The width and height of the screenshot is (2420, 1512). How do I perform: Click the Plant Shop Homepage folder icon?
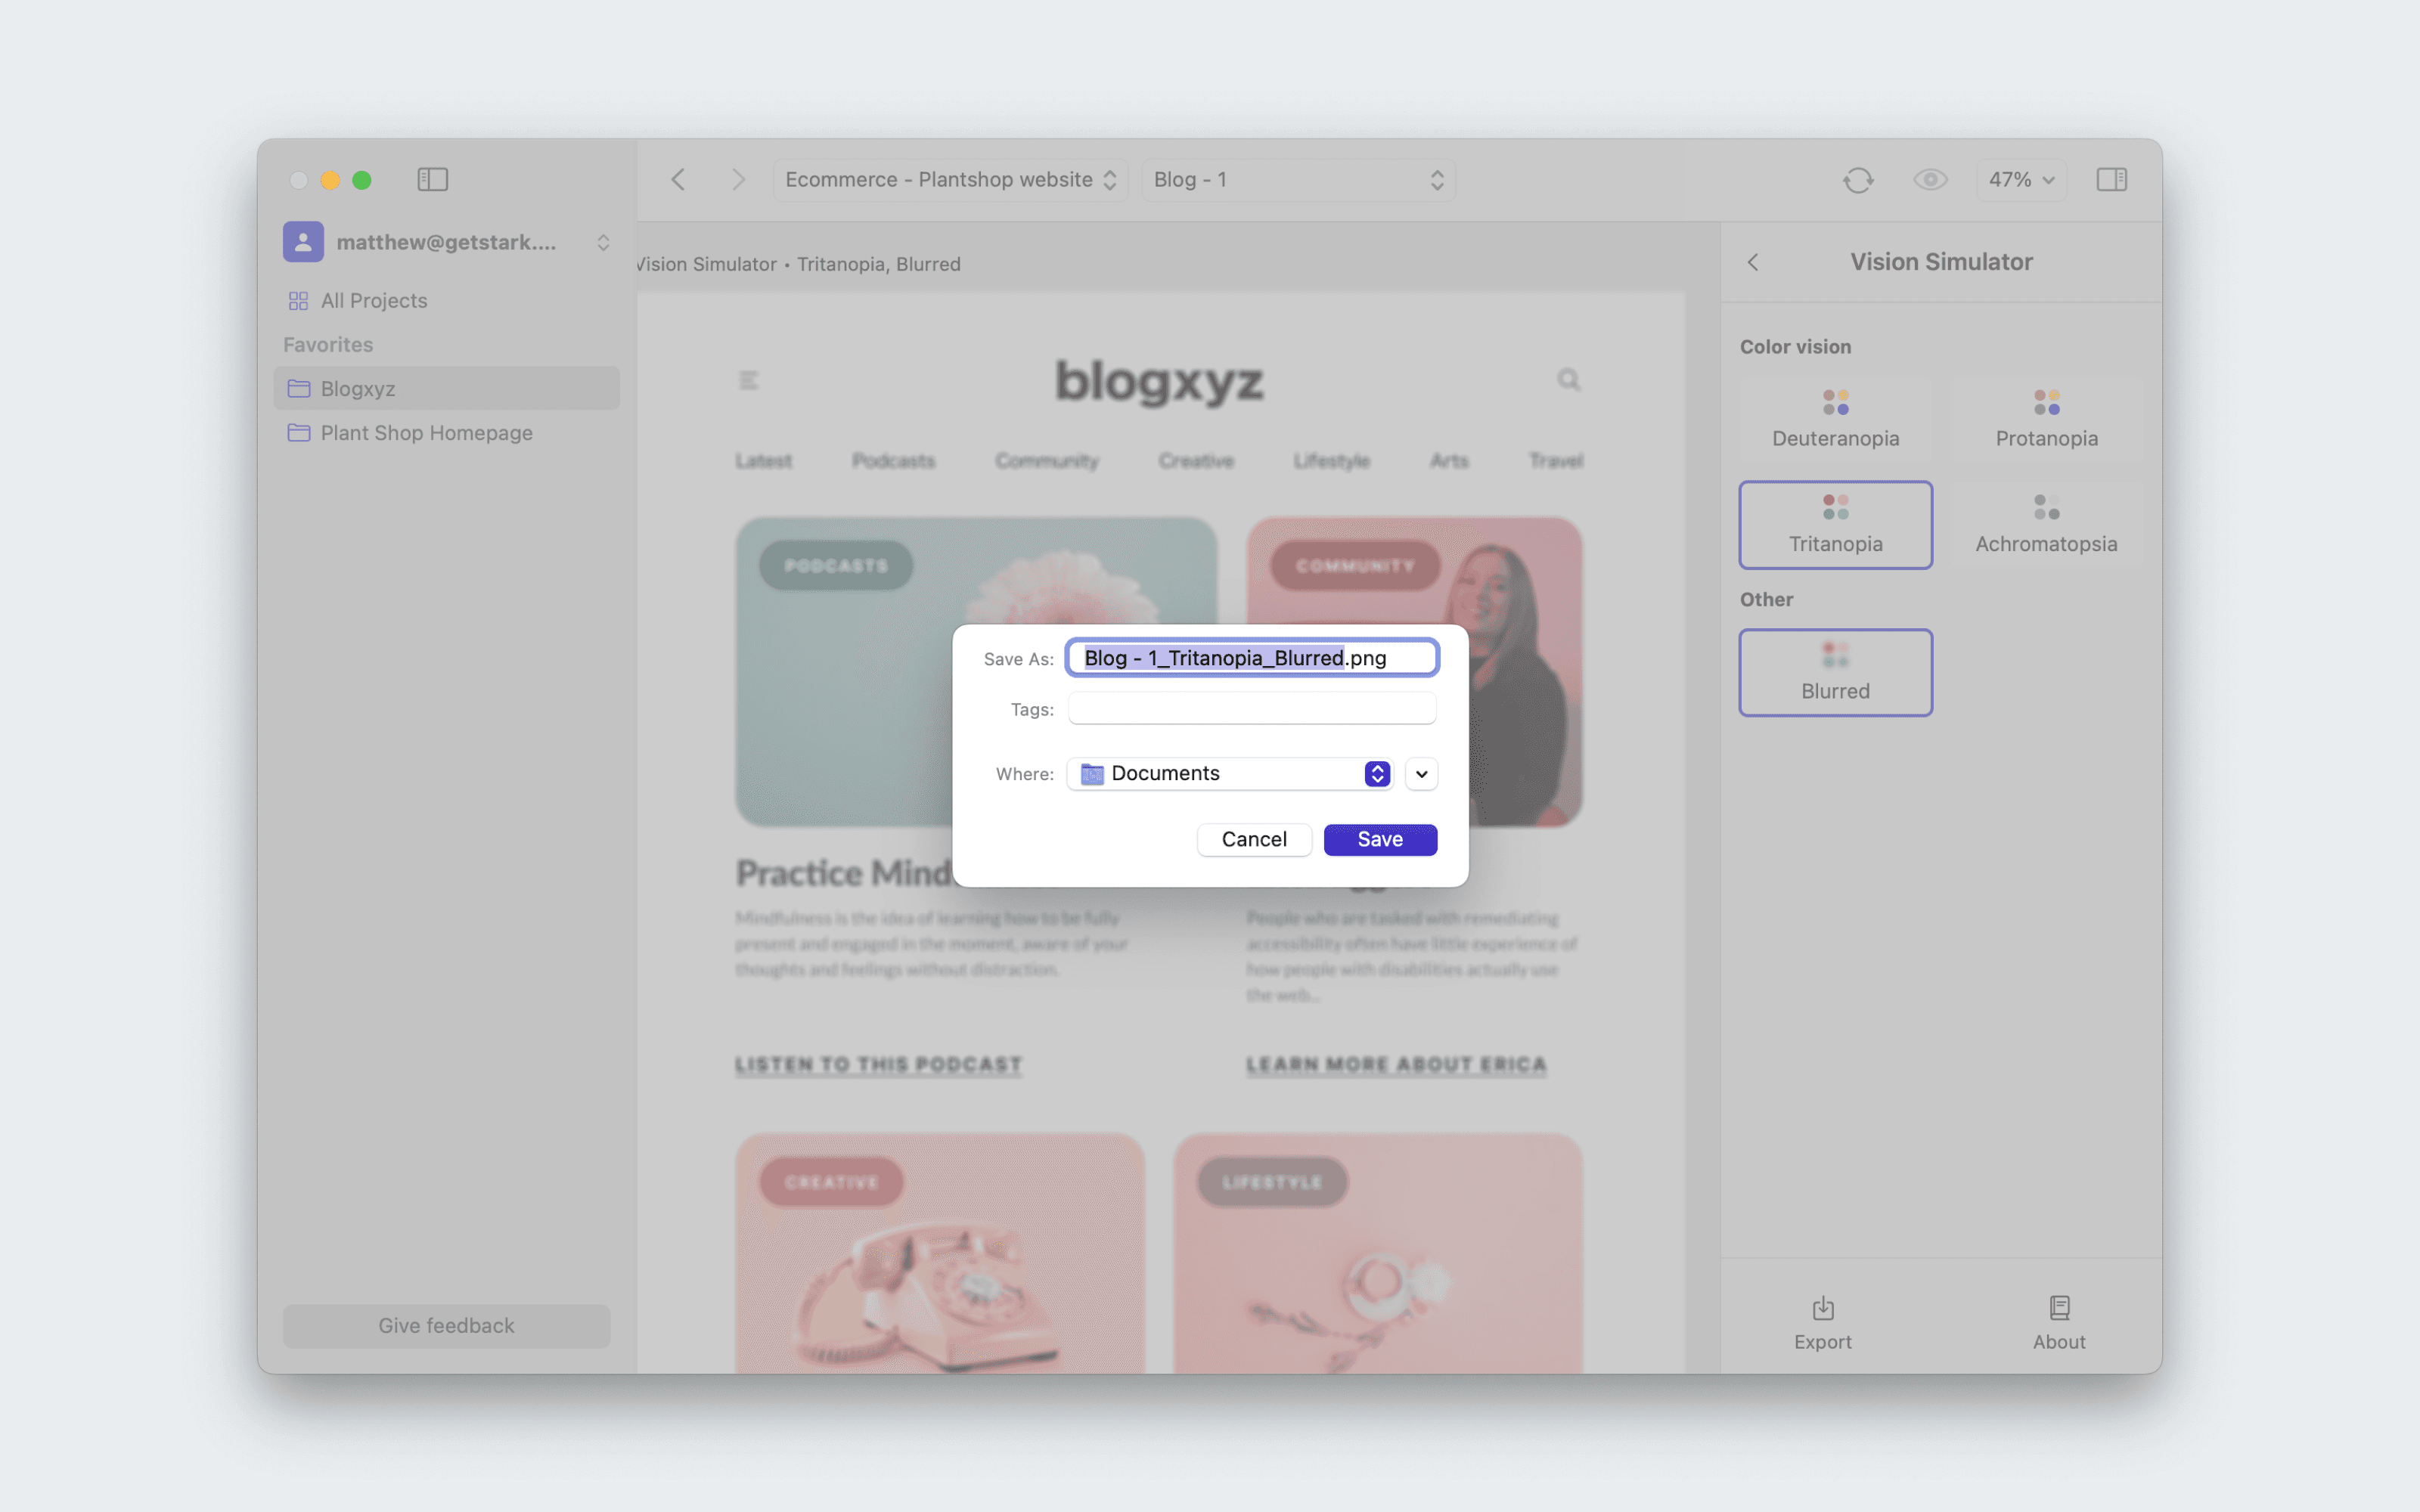[298, 433]
